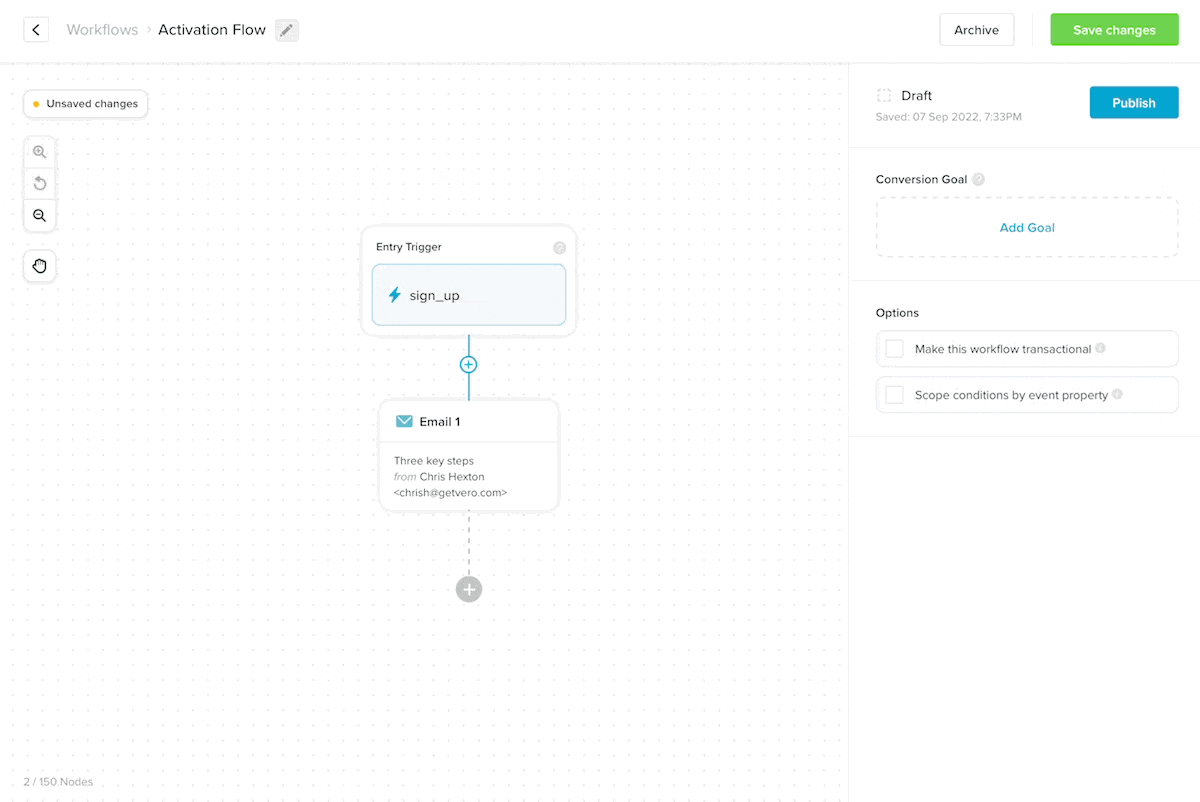Click the 2/150 Nodes counter
The image size is (1200, 802).
[x=57, y=781]
